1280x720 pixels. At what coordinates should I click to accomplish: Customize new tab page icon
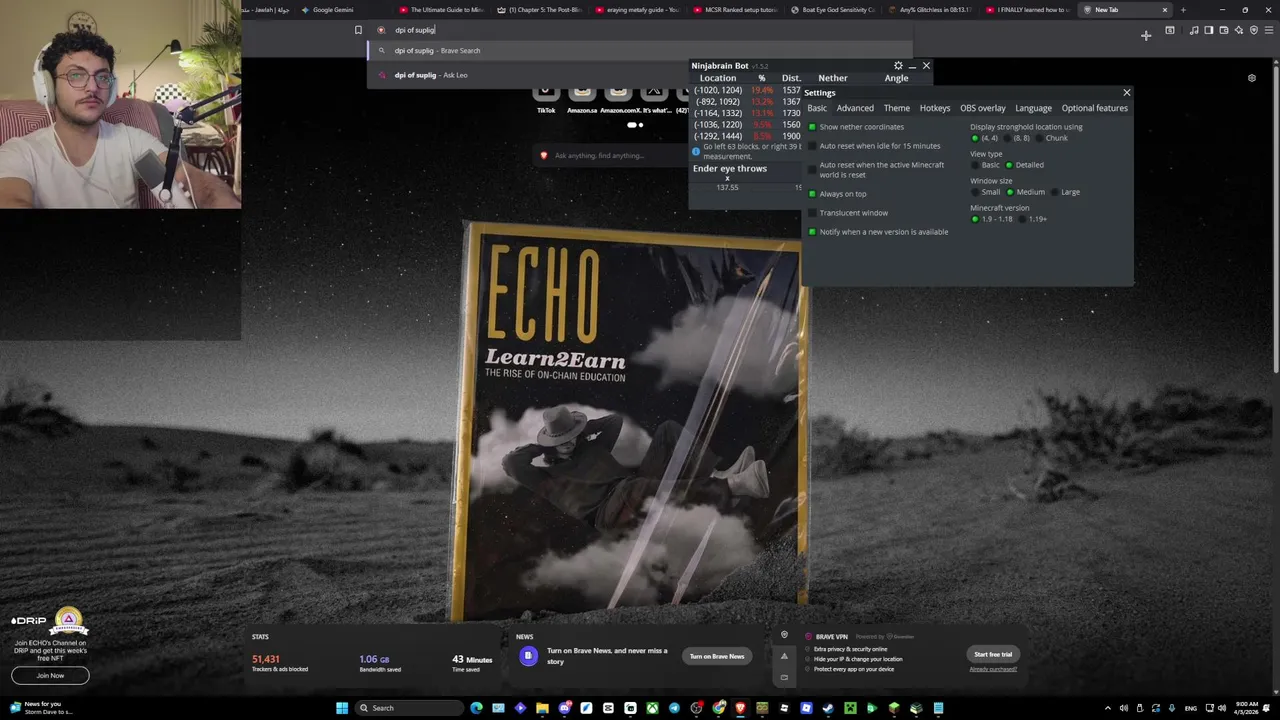coord(1251,78)
